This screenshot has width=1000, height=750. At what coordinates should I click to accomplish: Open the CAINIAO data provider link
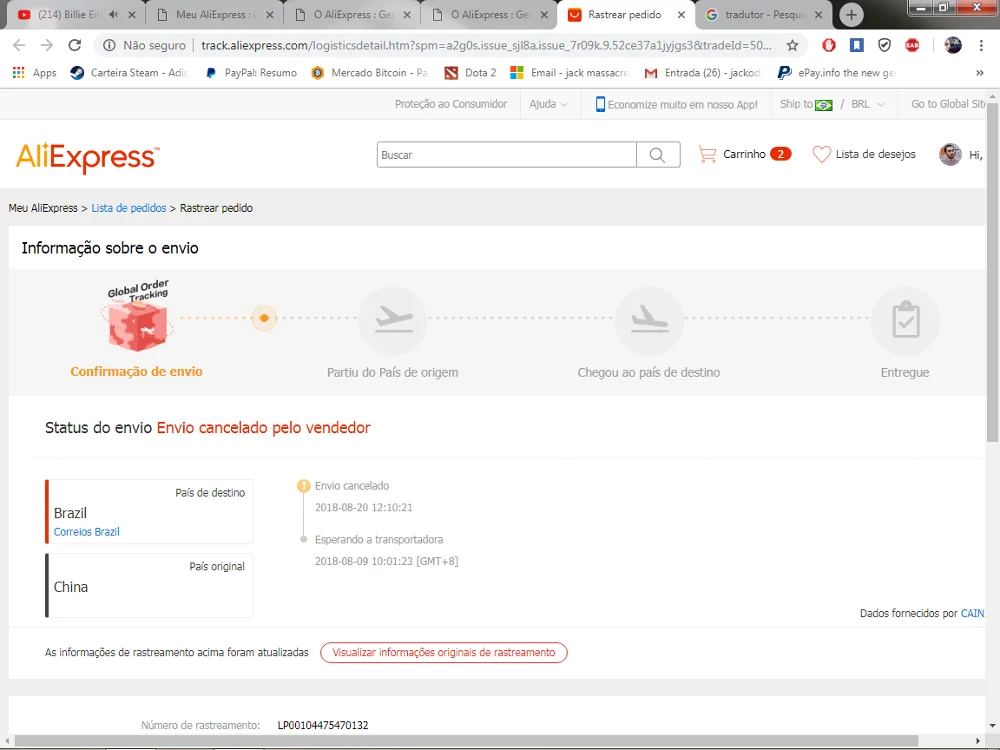973,614
